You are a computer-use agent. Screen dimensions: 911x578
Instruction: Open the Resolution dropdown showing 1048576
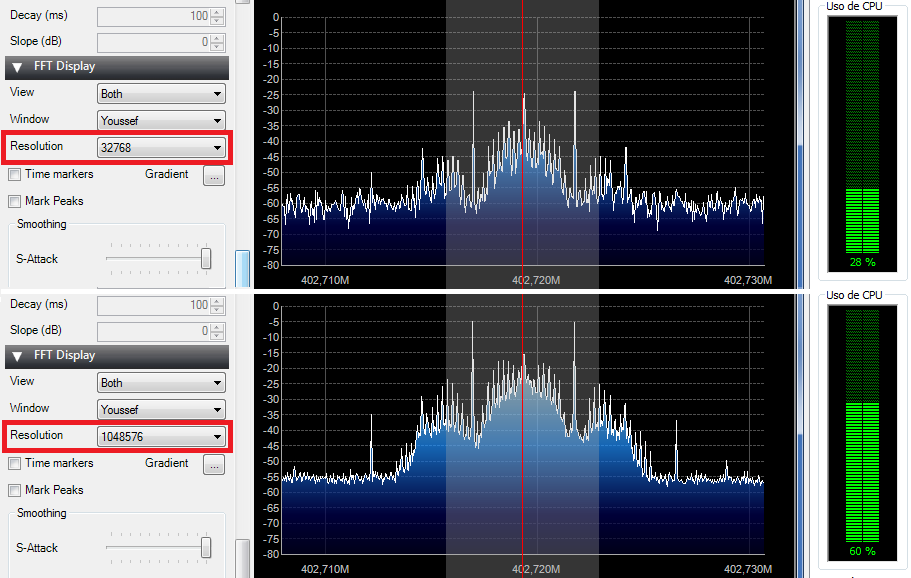(161, 436)
